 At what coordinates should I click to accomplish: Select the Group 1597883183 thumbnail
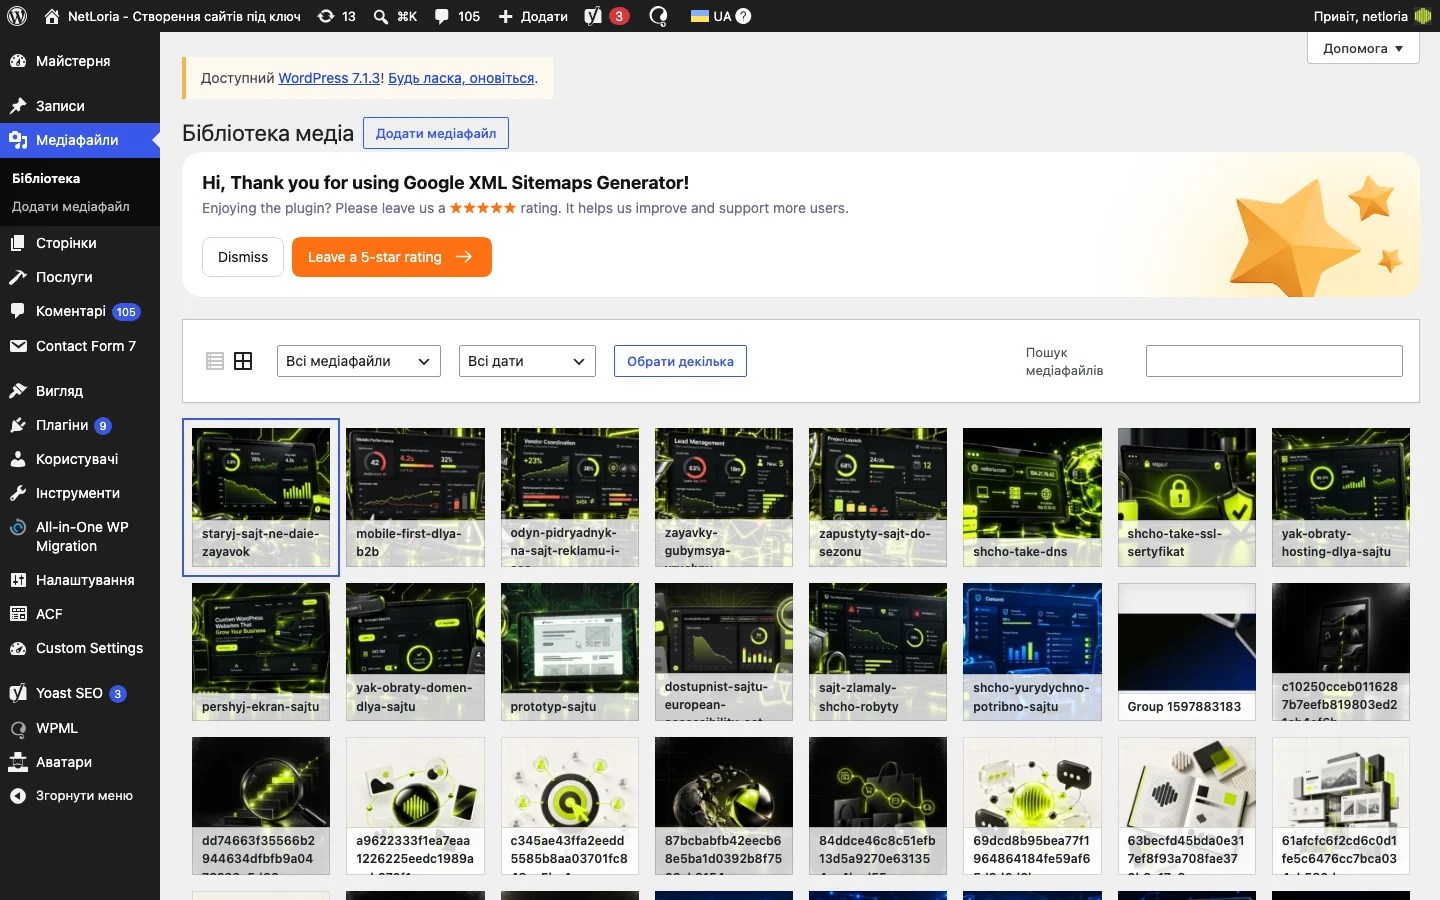tap(1187, 652)
